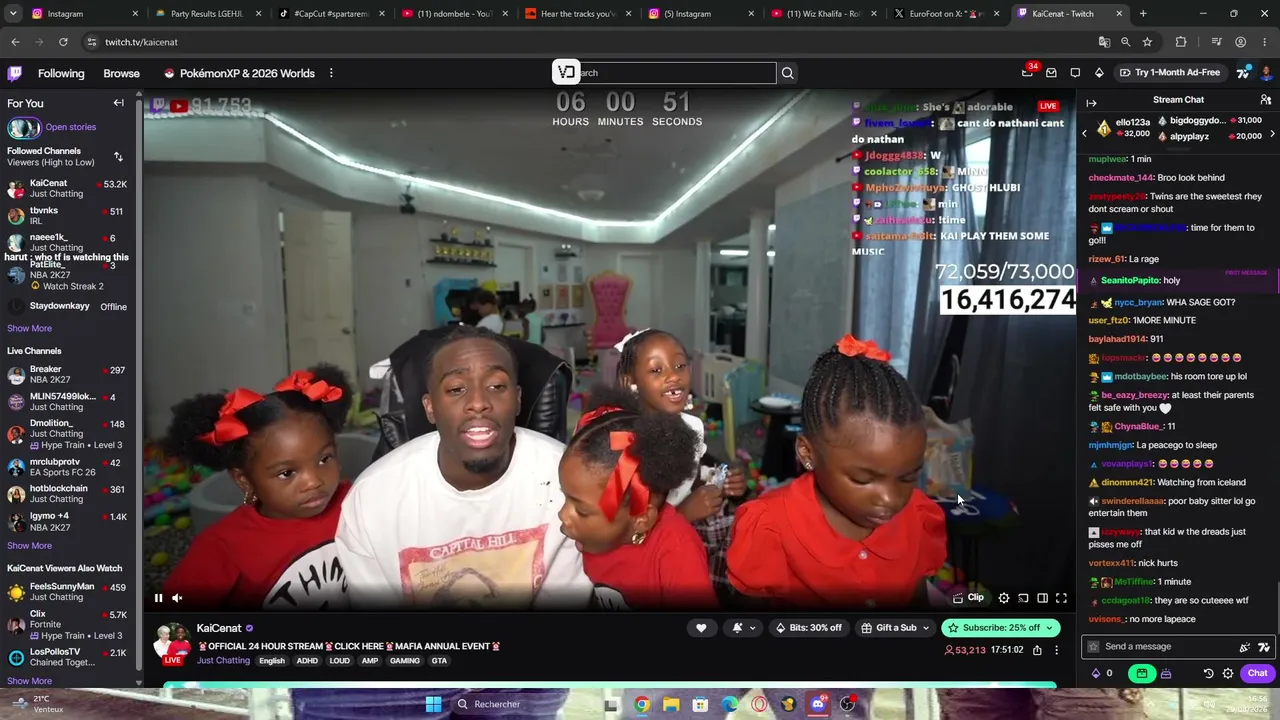Viewport: 1280px width, 720px height.
Task: Open video player settings gear
Action: tap(1004, 598)
